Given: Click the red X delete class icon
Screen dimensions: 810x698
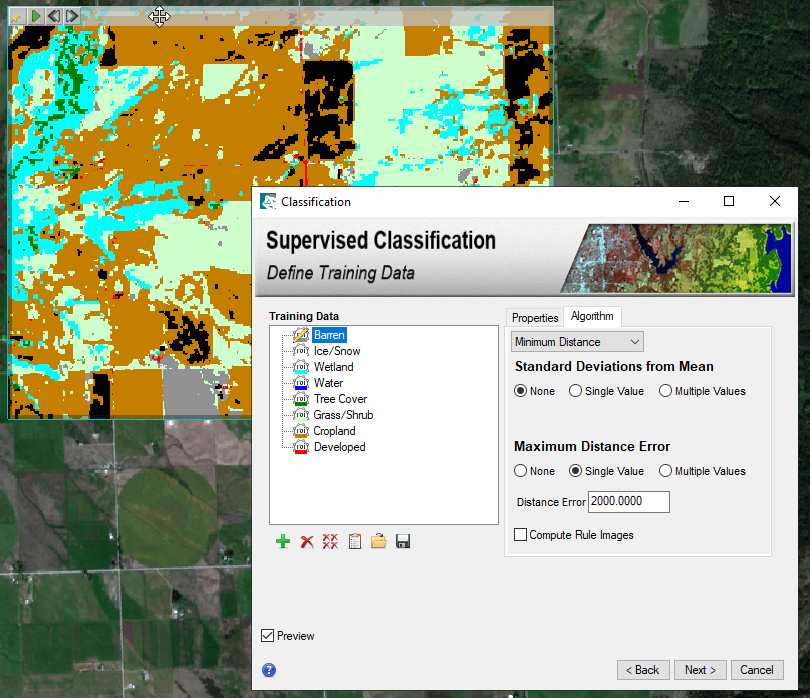Looking at the screenshot, I should (x=307, y=541).
